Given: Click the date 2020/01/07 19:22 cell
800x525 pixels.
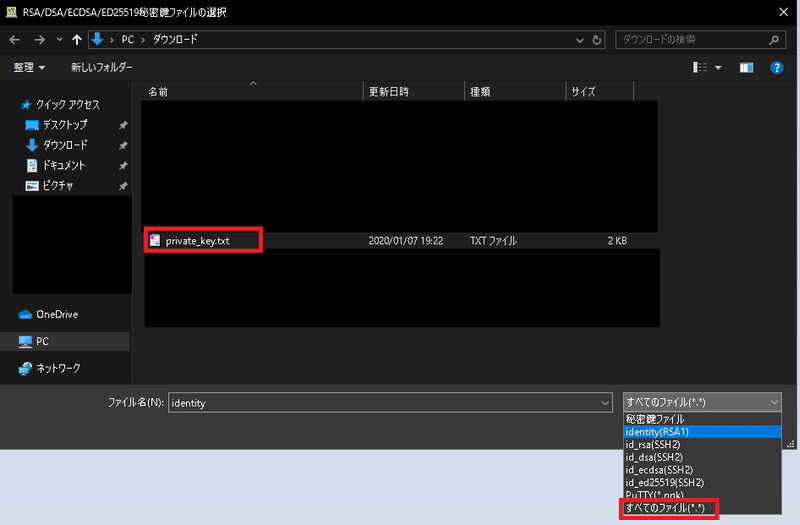Looking at the screenshot, I should coord(406,241).
